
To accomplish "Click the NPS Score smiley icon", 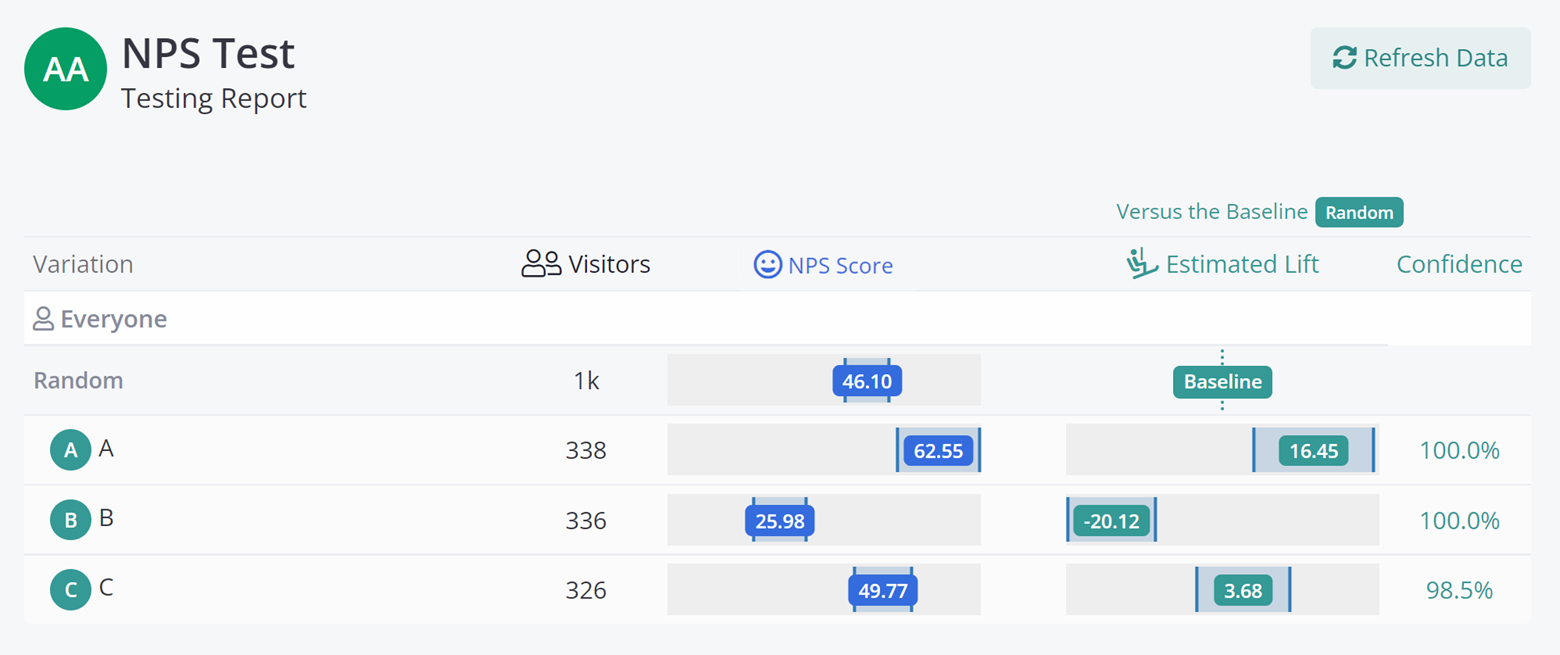I will pos(767,264).
